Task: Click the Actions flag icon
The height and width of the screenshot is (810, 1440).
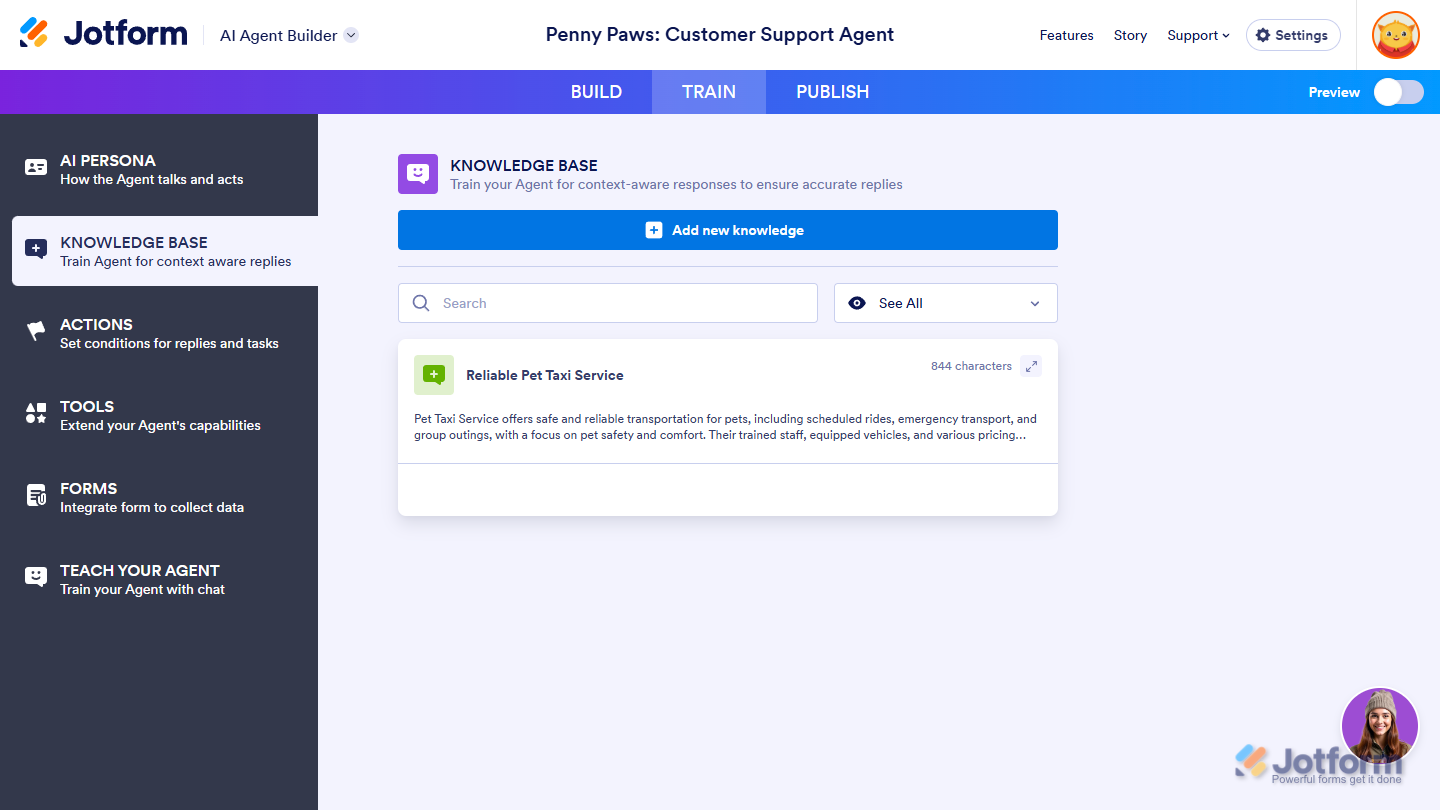Action: (36, 332)
